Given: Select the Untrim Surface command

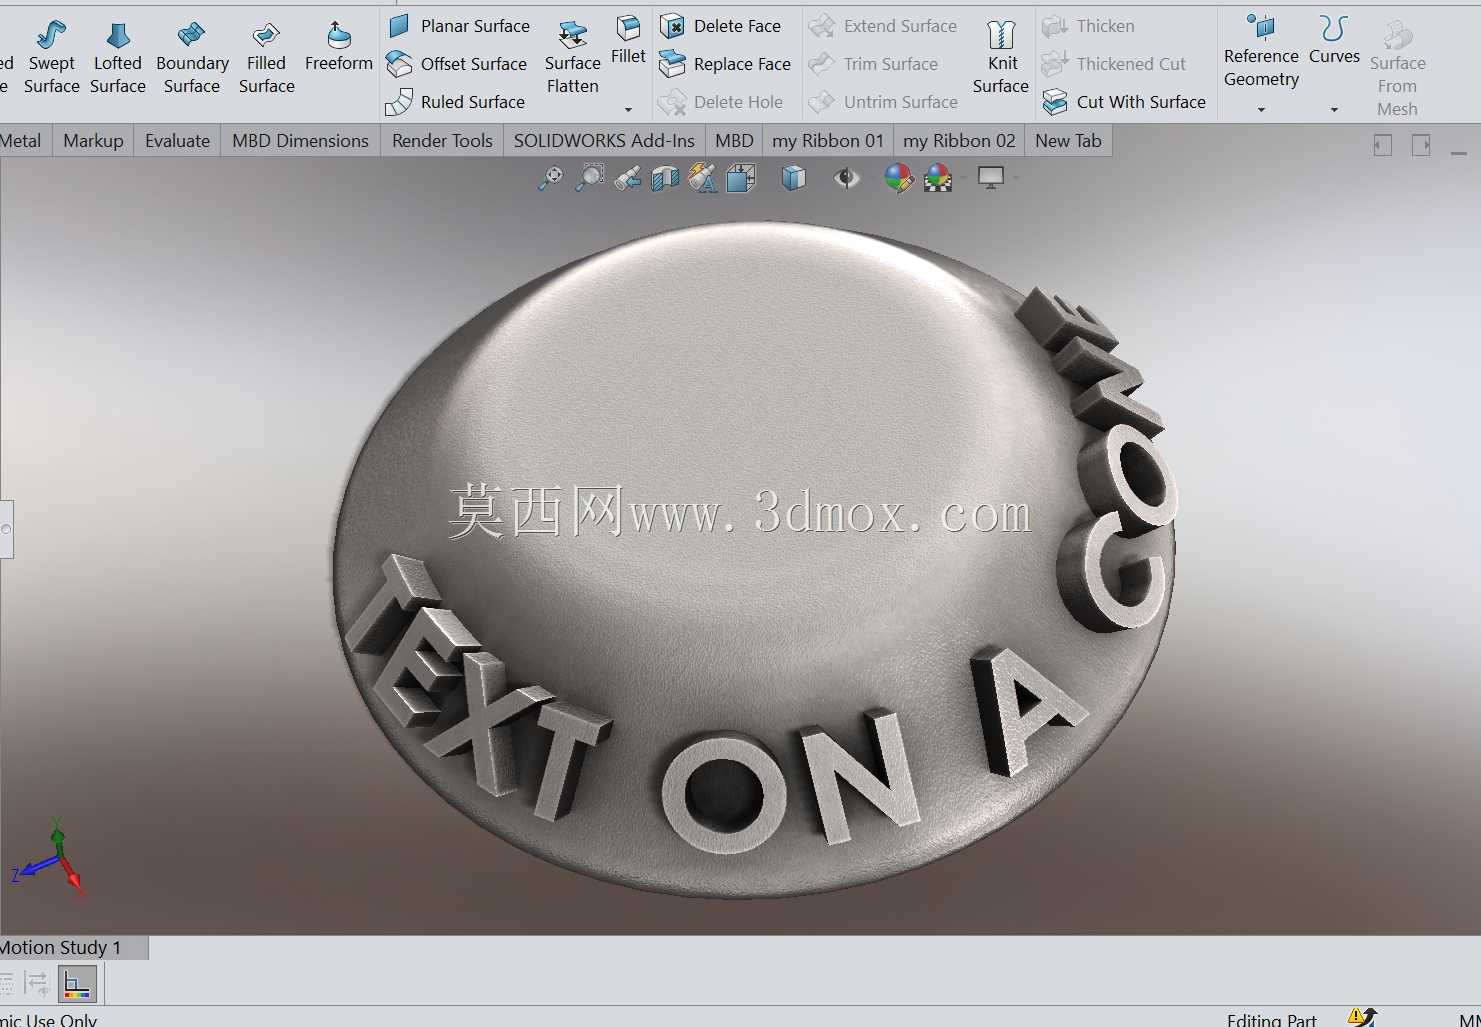Looking at the screenshot, I should tap(884, 102).
